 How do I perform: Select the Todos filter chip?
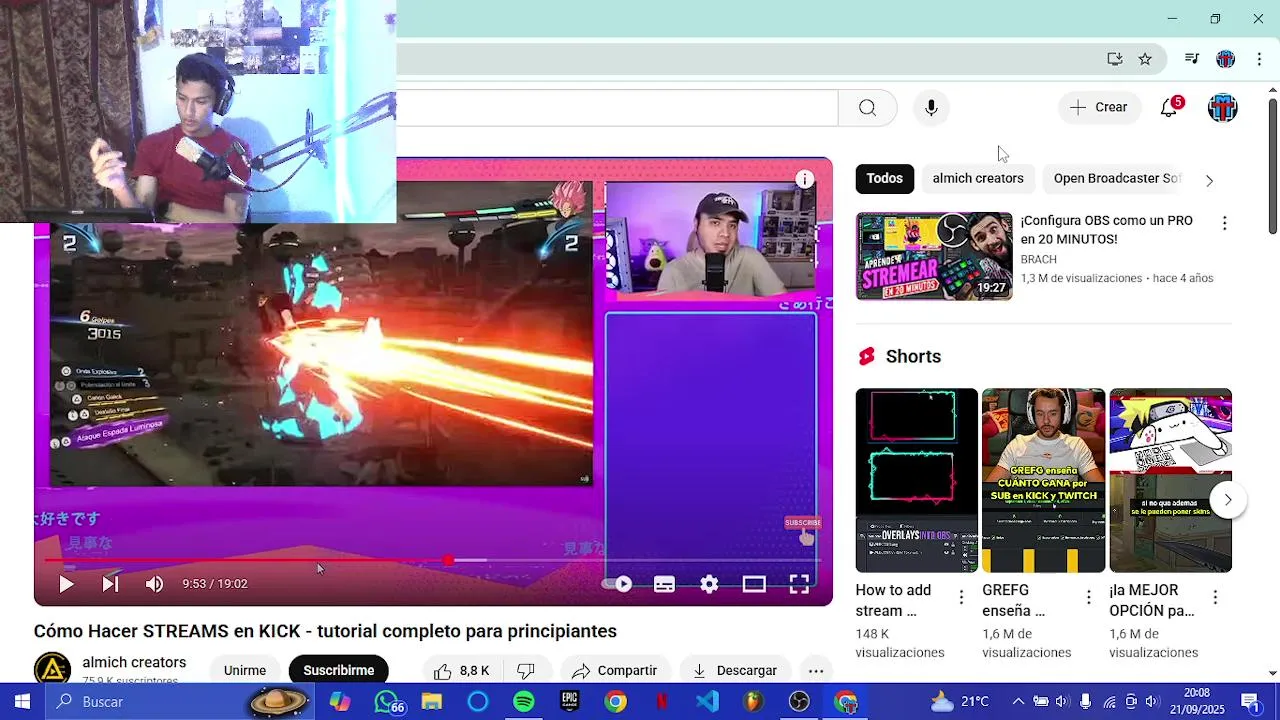coord(884,178)
